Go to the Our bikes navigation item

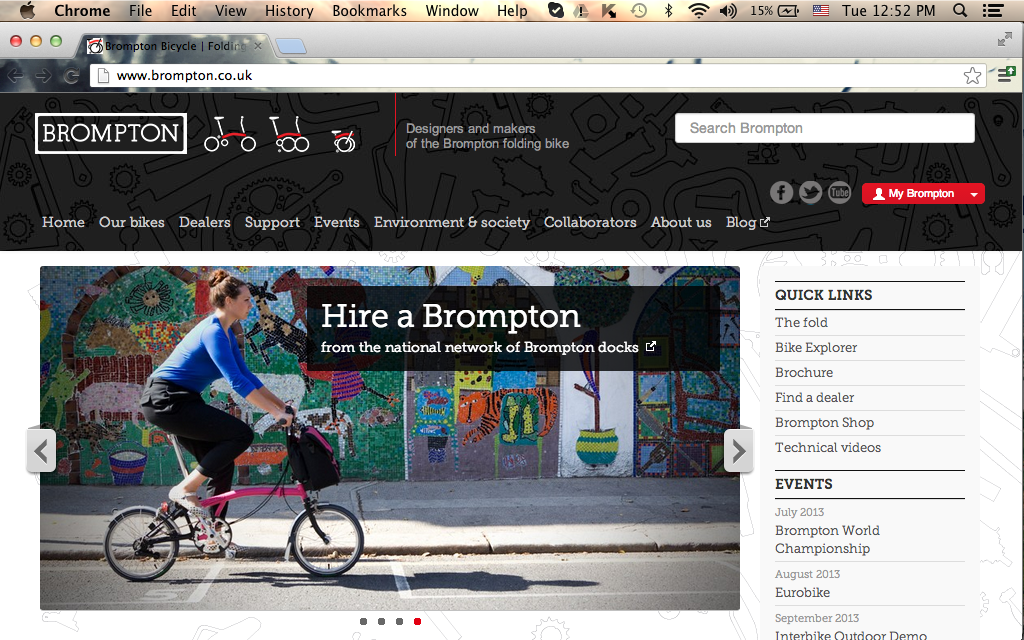[132, 222]
